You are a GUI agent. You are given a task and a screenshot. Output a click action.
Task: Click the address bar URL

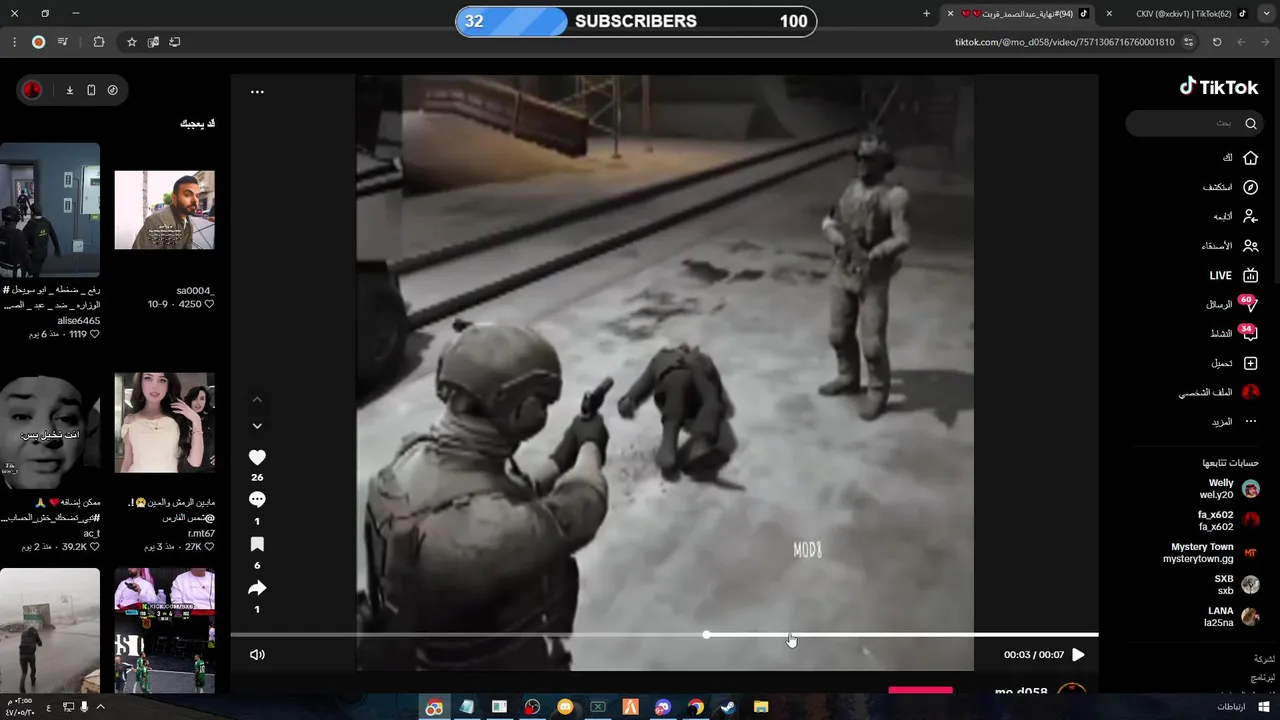[x=1064, y=42]
